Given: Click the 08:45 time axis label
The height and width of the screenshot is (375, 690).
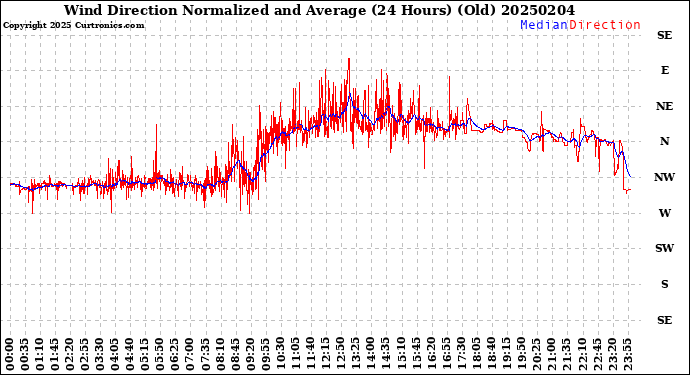Looking at the screenshot, I should (235, 355).
